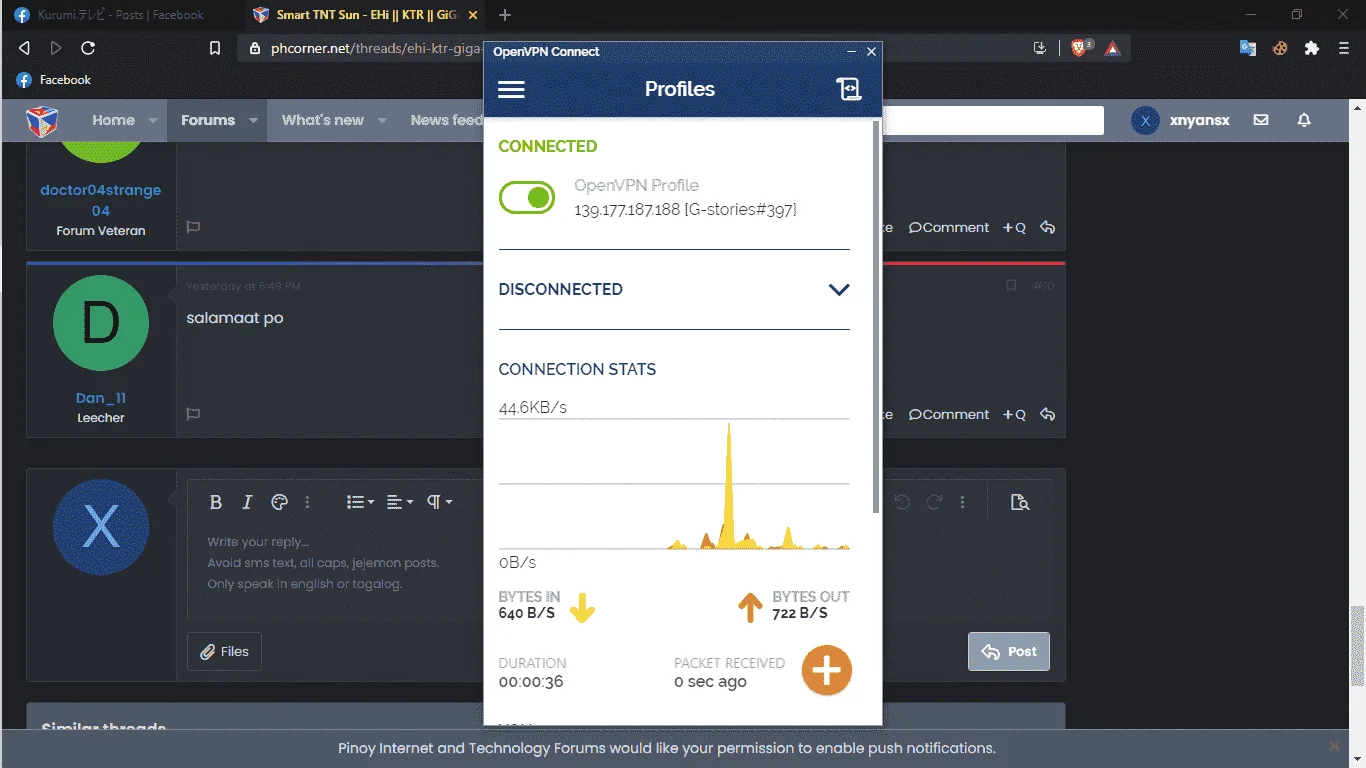Click the cookie extension icon
Viewport: 1366px width, 768px height.
1280,48
